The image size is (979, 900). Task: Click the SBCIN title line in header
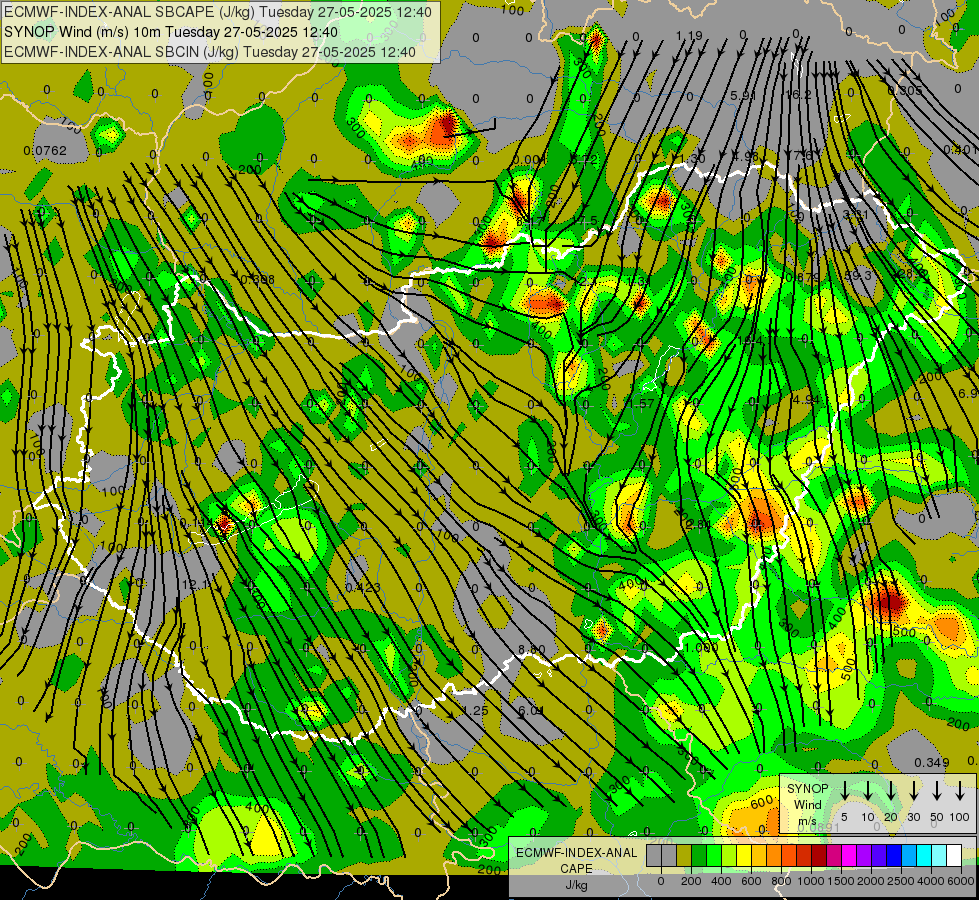tap(210, 52)
